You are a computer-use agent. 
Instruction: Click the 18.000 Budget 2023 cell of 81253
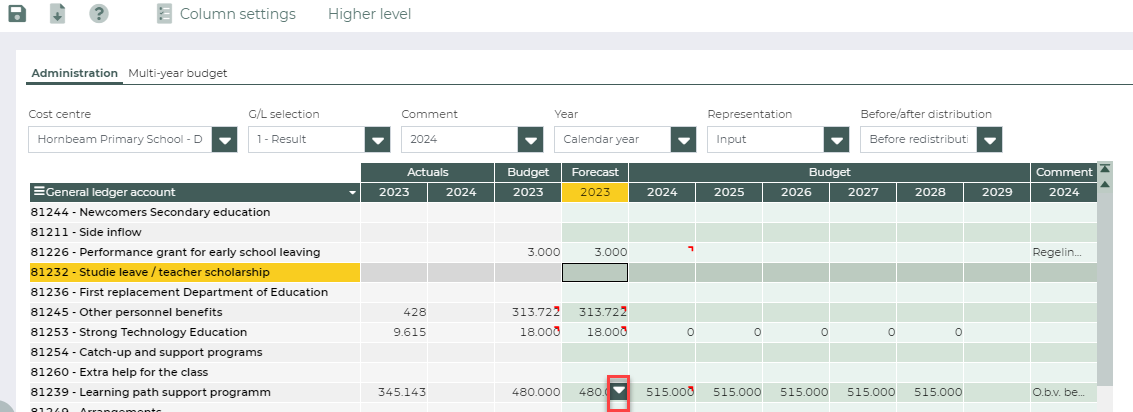527,332
